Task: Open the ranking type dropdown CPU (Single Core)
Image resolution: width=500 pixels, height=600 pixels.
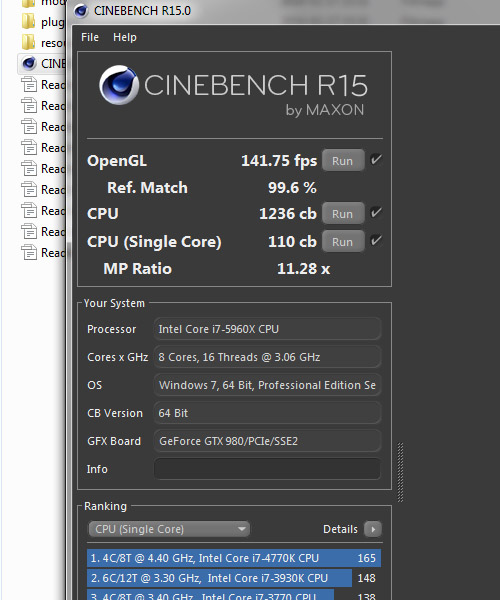Action: coord(169,529)
